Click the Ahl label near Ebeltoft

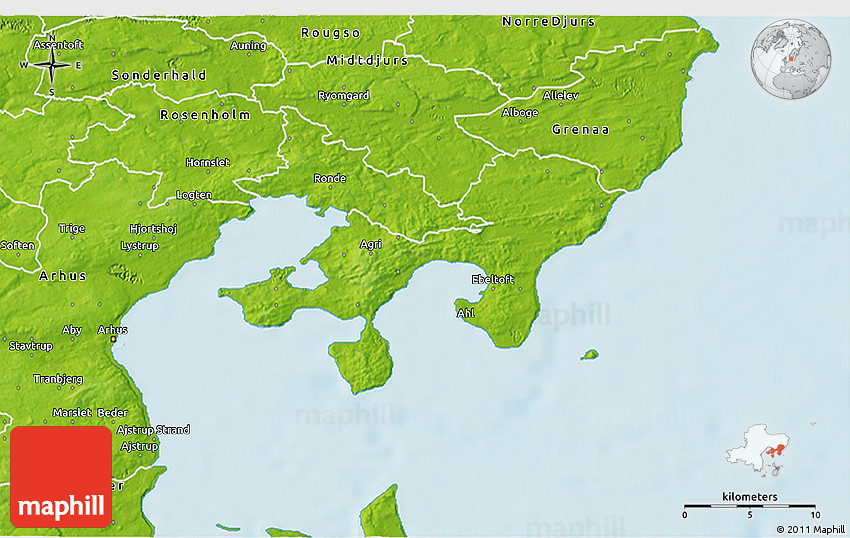(465, 312)
